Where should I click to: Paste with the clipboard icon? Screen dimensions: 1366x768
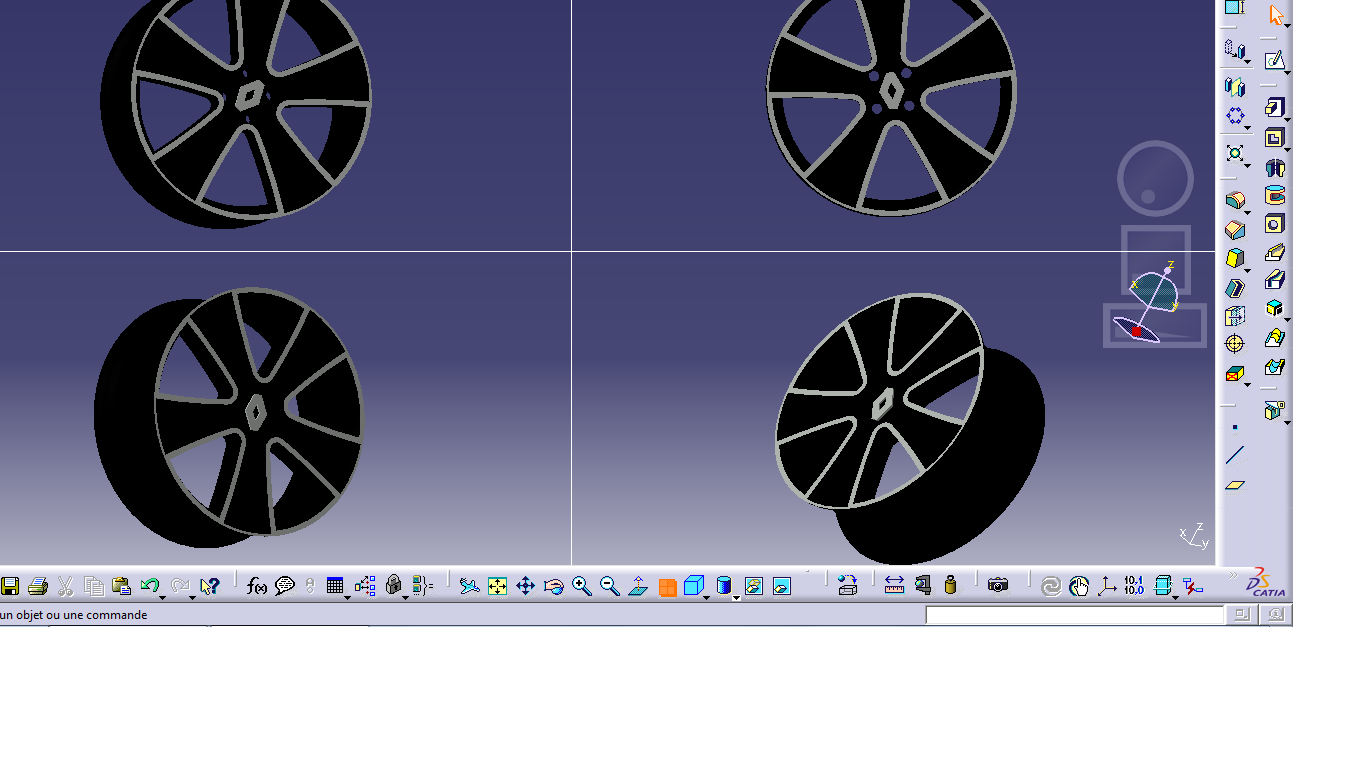click(x=122, y=586)
